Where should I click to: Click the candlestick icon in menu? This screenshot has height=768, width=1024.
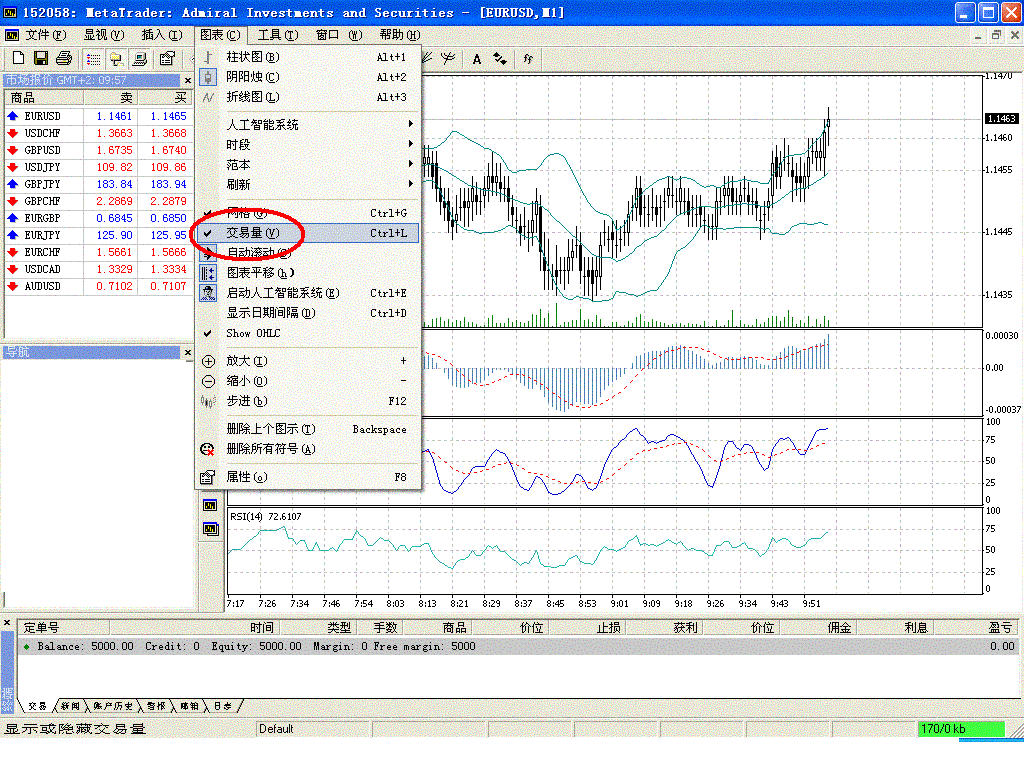[208, 78]
